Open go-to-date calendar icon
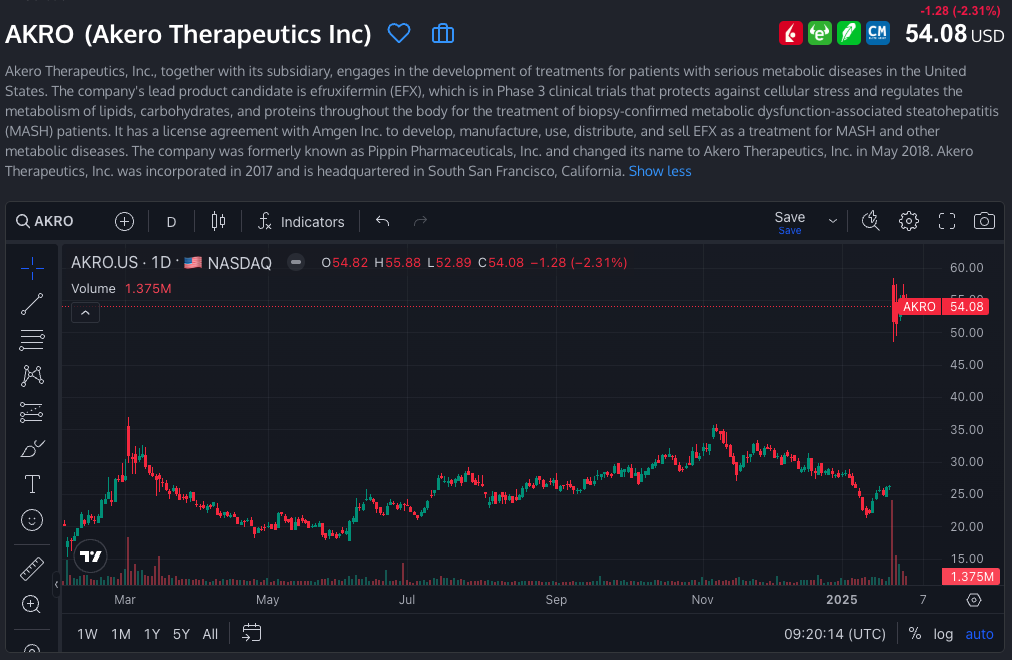 point(252,633)
